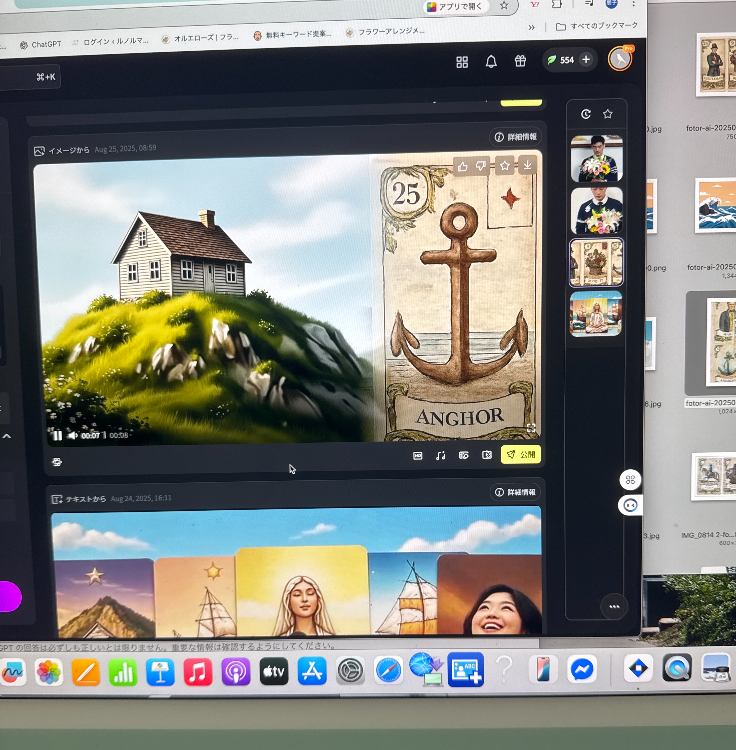736x750 pixels.
Task: Open 詳細情報 for the Aug 25 video
Action: (x=516, y=137)
